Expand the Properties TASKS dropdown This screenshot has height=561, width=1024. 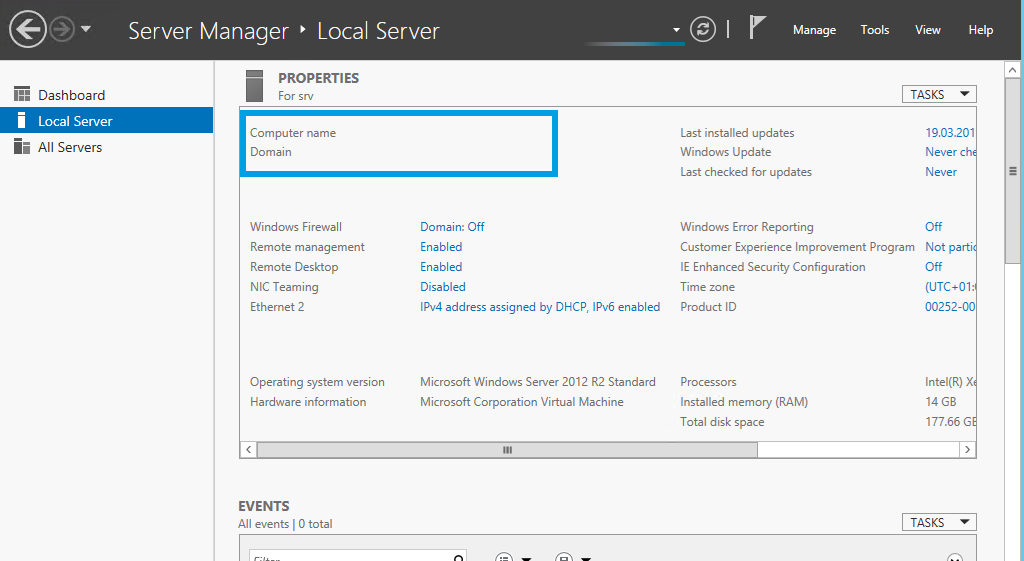coord(939,94)
